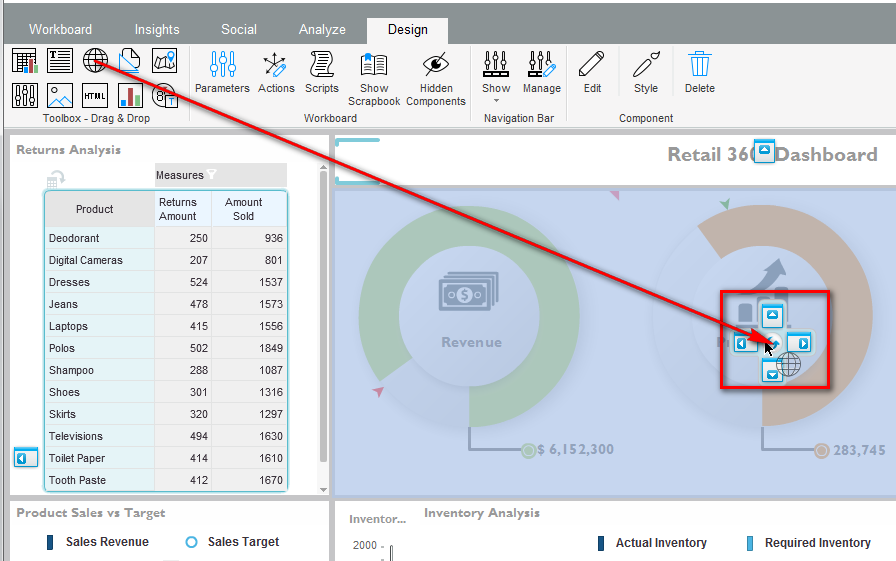Toggle the Actual Inventory legend swatch
The image size is (896, 561).
pyautogui.click(x=600, y=543)
